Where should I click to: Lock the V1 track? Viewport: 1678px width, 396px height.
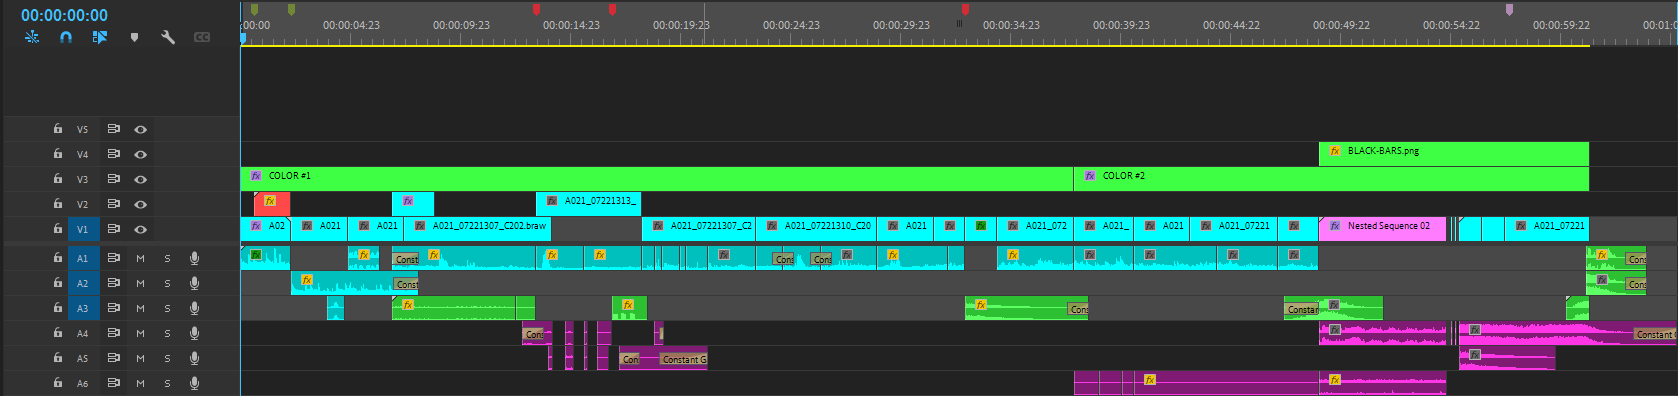click(58, 228)
